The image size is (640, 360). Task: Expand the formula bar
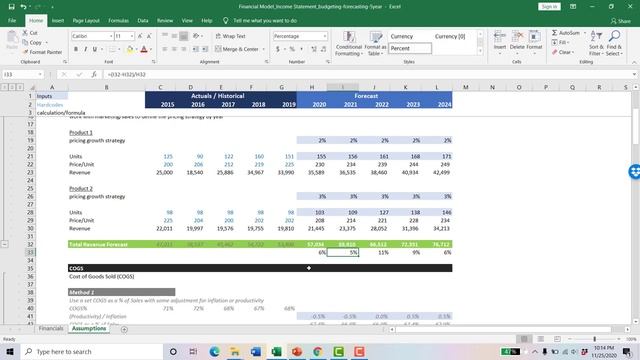(x=634, y=74)
